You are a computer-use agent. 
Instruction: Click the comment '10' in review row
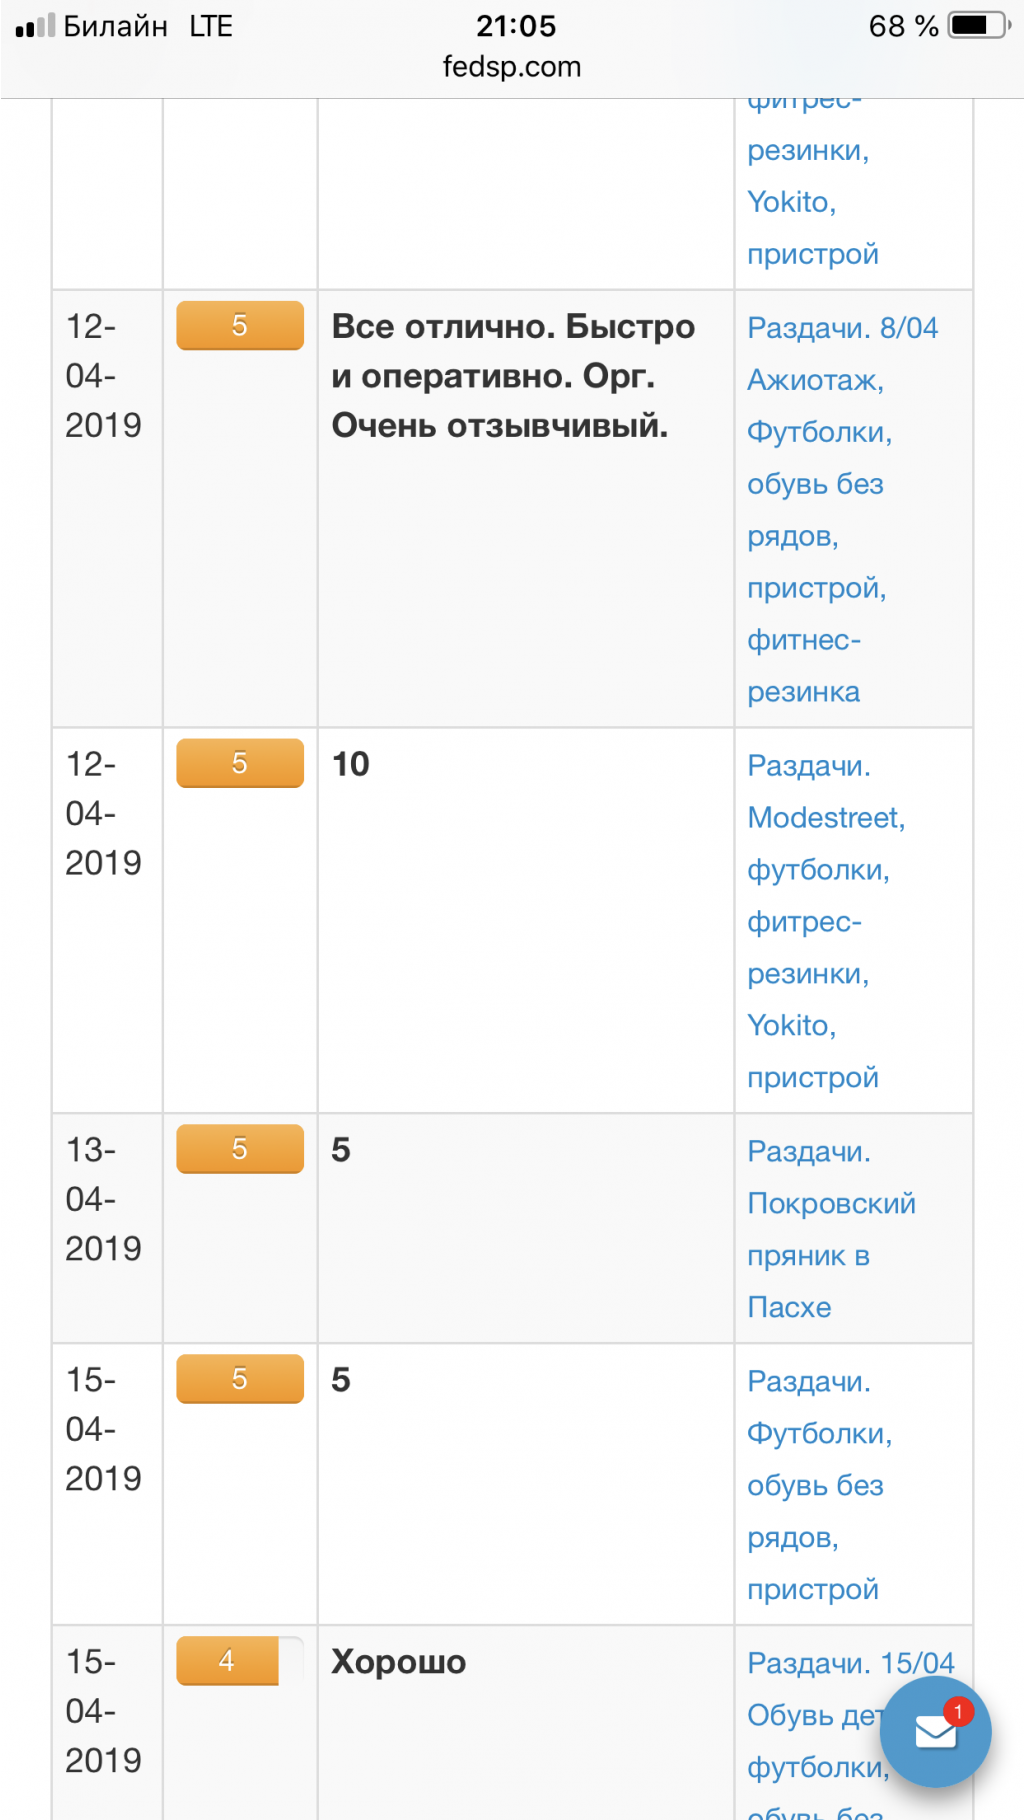[350, 764]
